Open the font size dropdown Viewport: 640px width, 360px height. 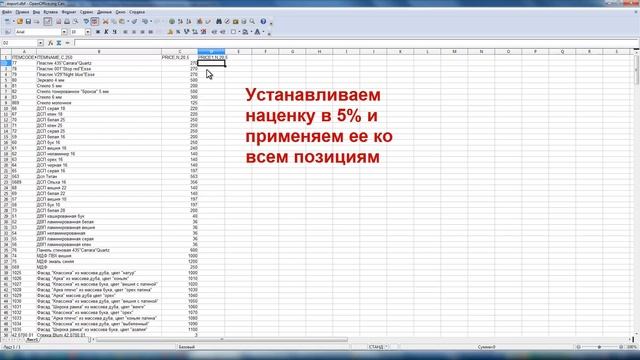click(88, 32)
